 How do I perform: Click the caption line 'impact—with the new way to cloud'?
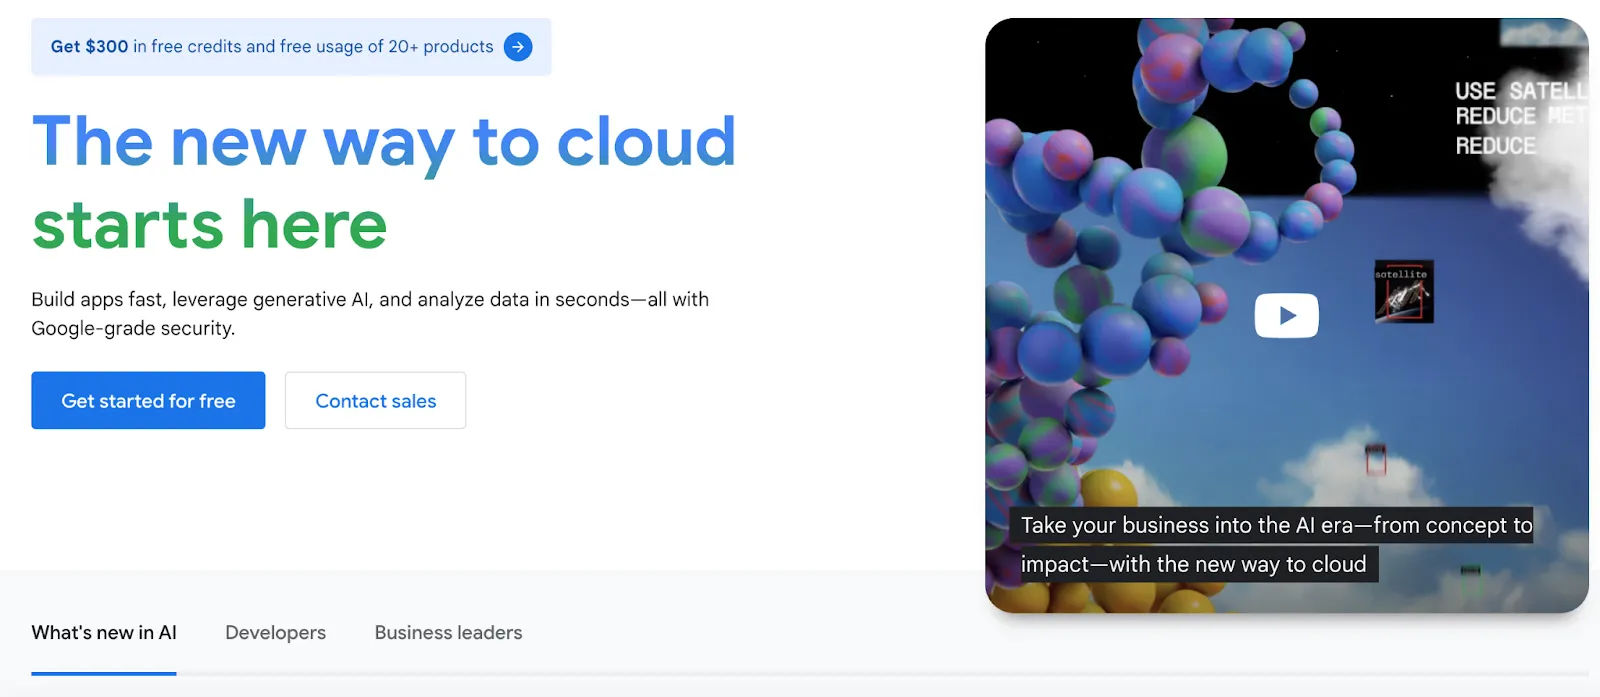[x=1193, y=564]
